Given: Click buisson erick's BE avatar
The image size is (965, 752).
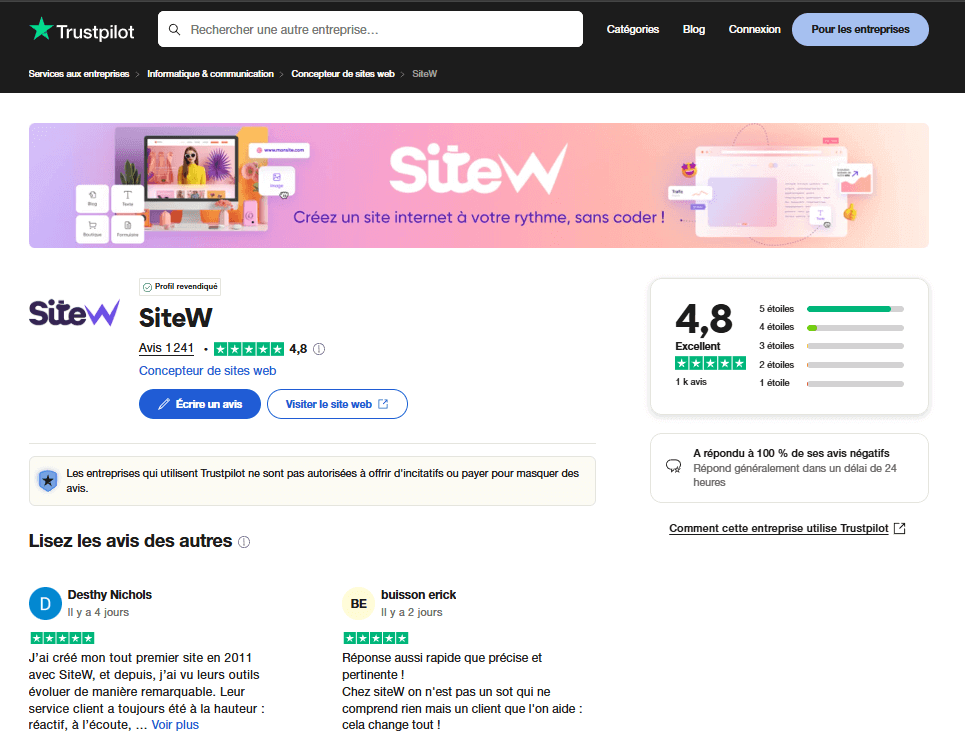Looking at the screenshot, I should (x=358, y=603).
